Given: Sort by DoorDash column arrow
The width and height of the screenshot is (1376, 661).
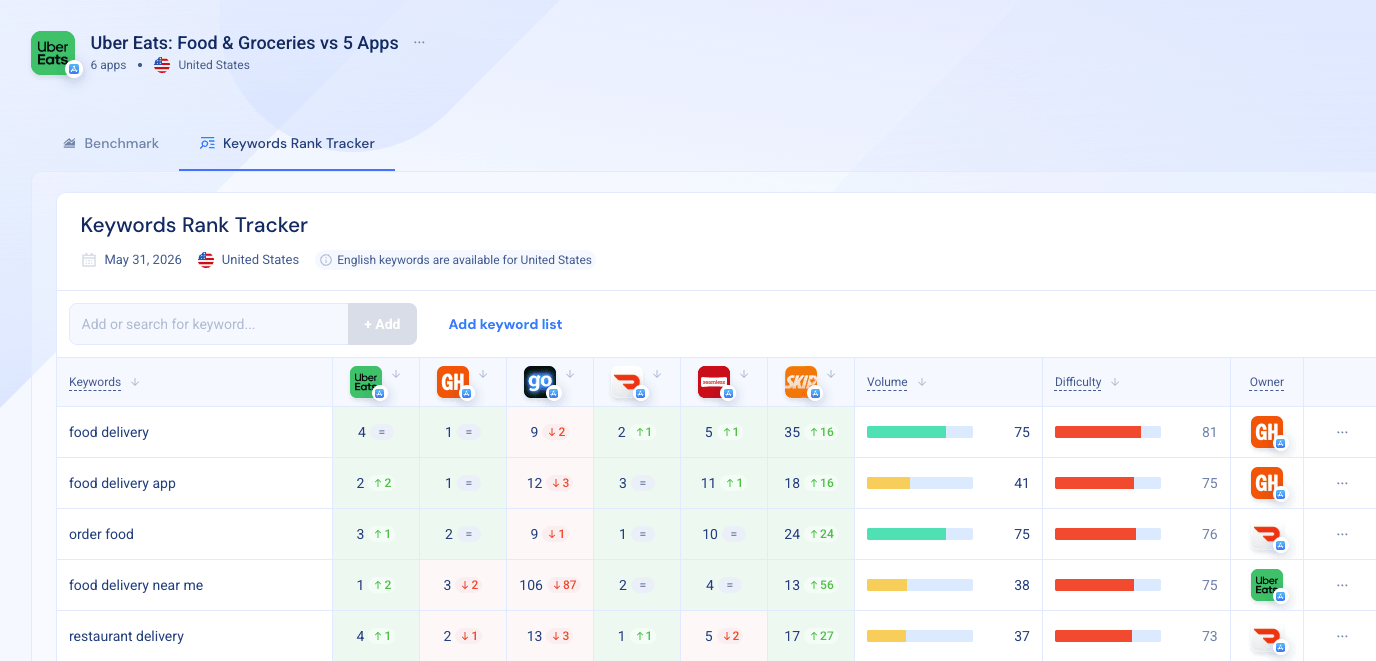Looking at the screenshot, I should [x=657, y=374].
